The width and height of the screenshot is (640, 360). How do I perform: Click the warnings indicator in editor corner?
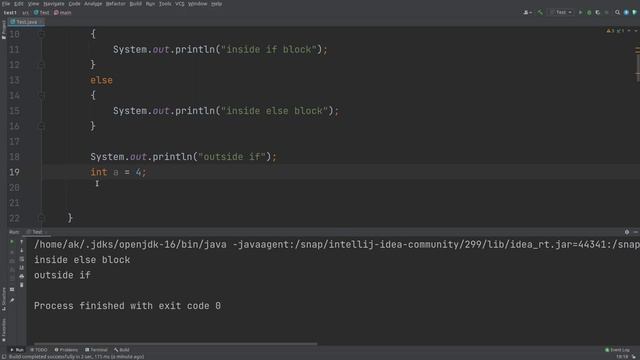pos(616,31)
